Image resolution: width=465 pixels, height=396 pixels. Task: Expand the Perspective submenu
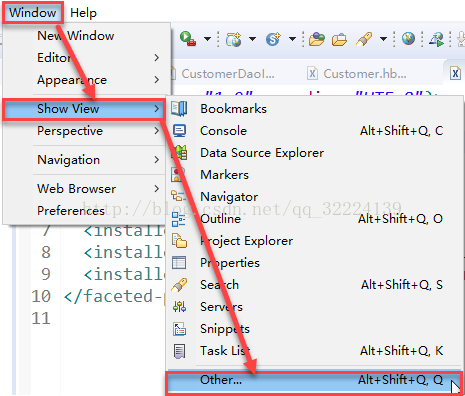(x=85, y=131)
